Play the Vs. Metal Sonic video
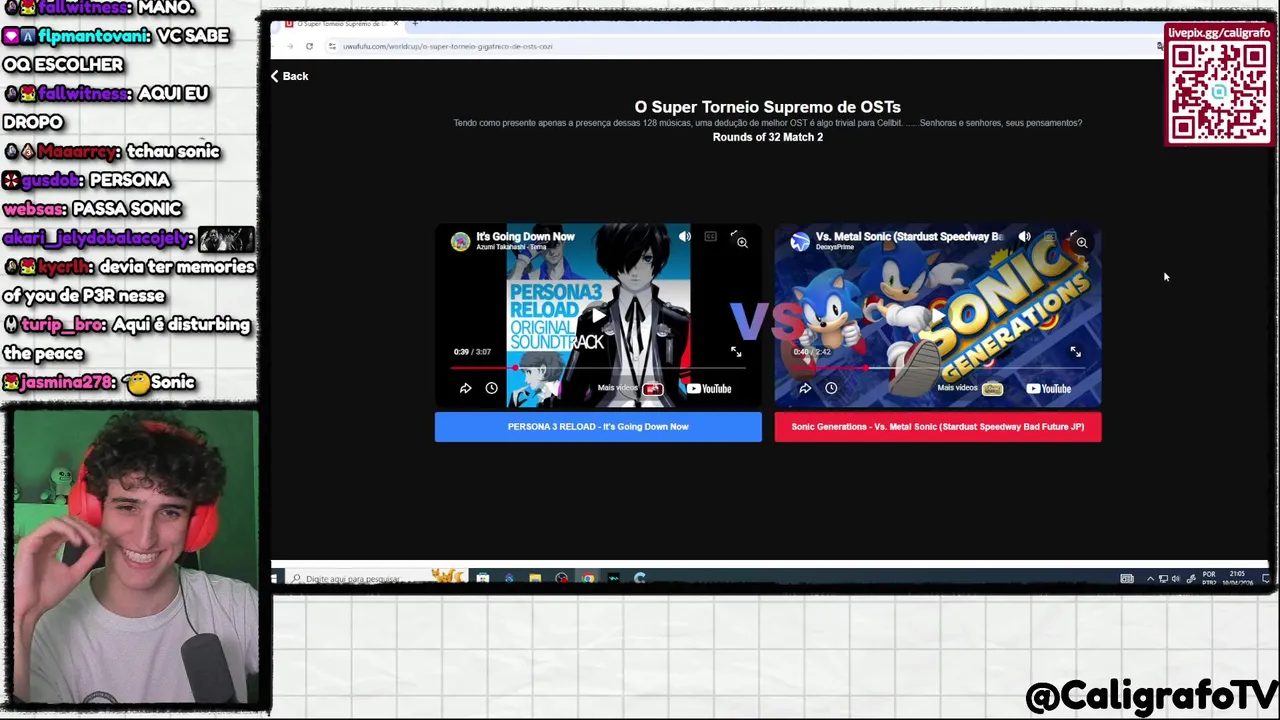Viewport: 1280px width, 720px height. (x=938, y=316)
